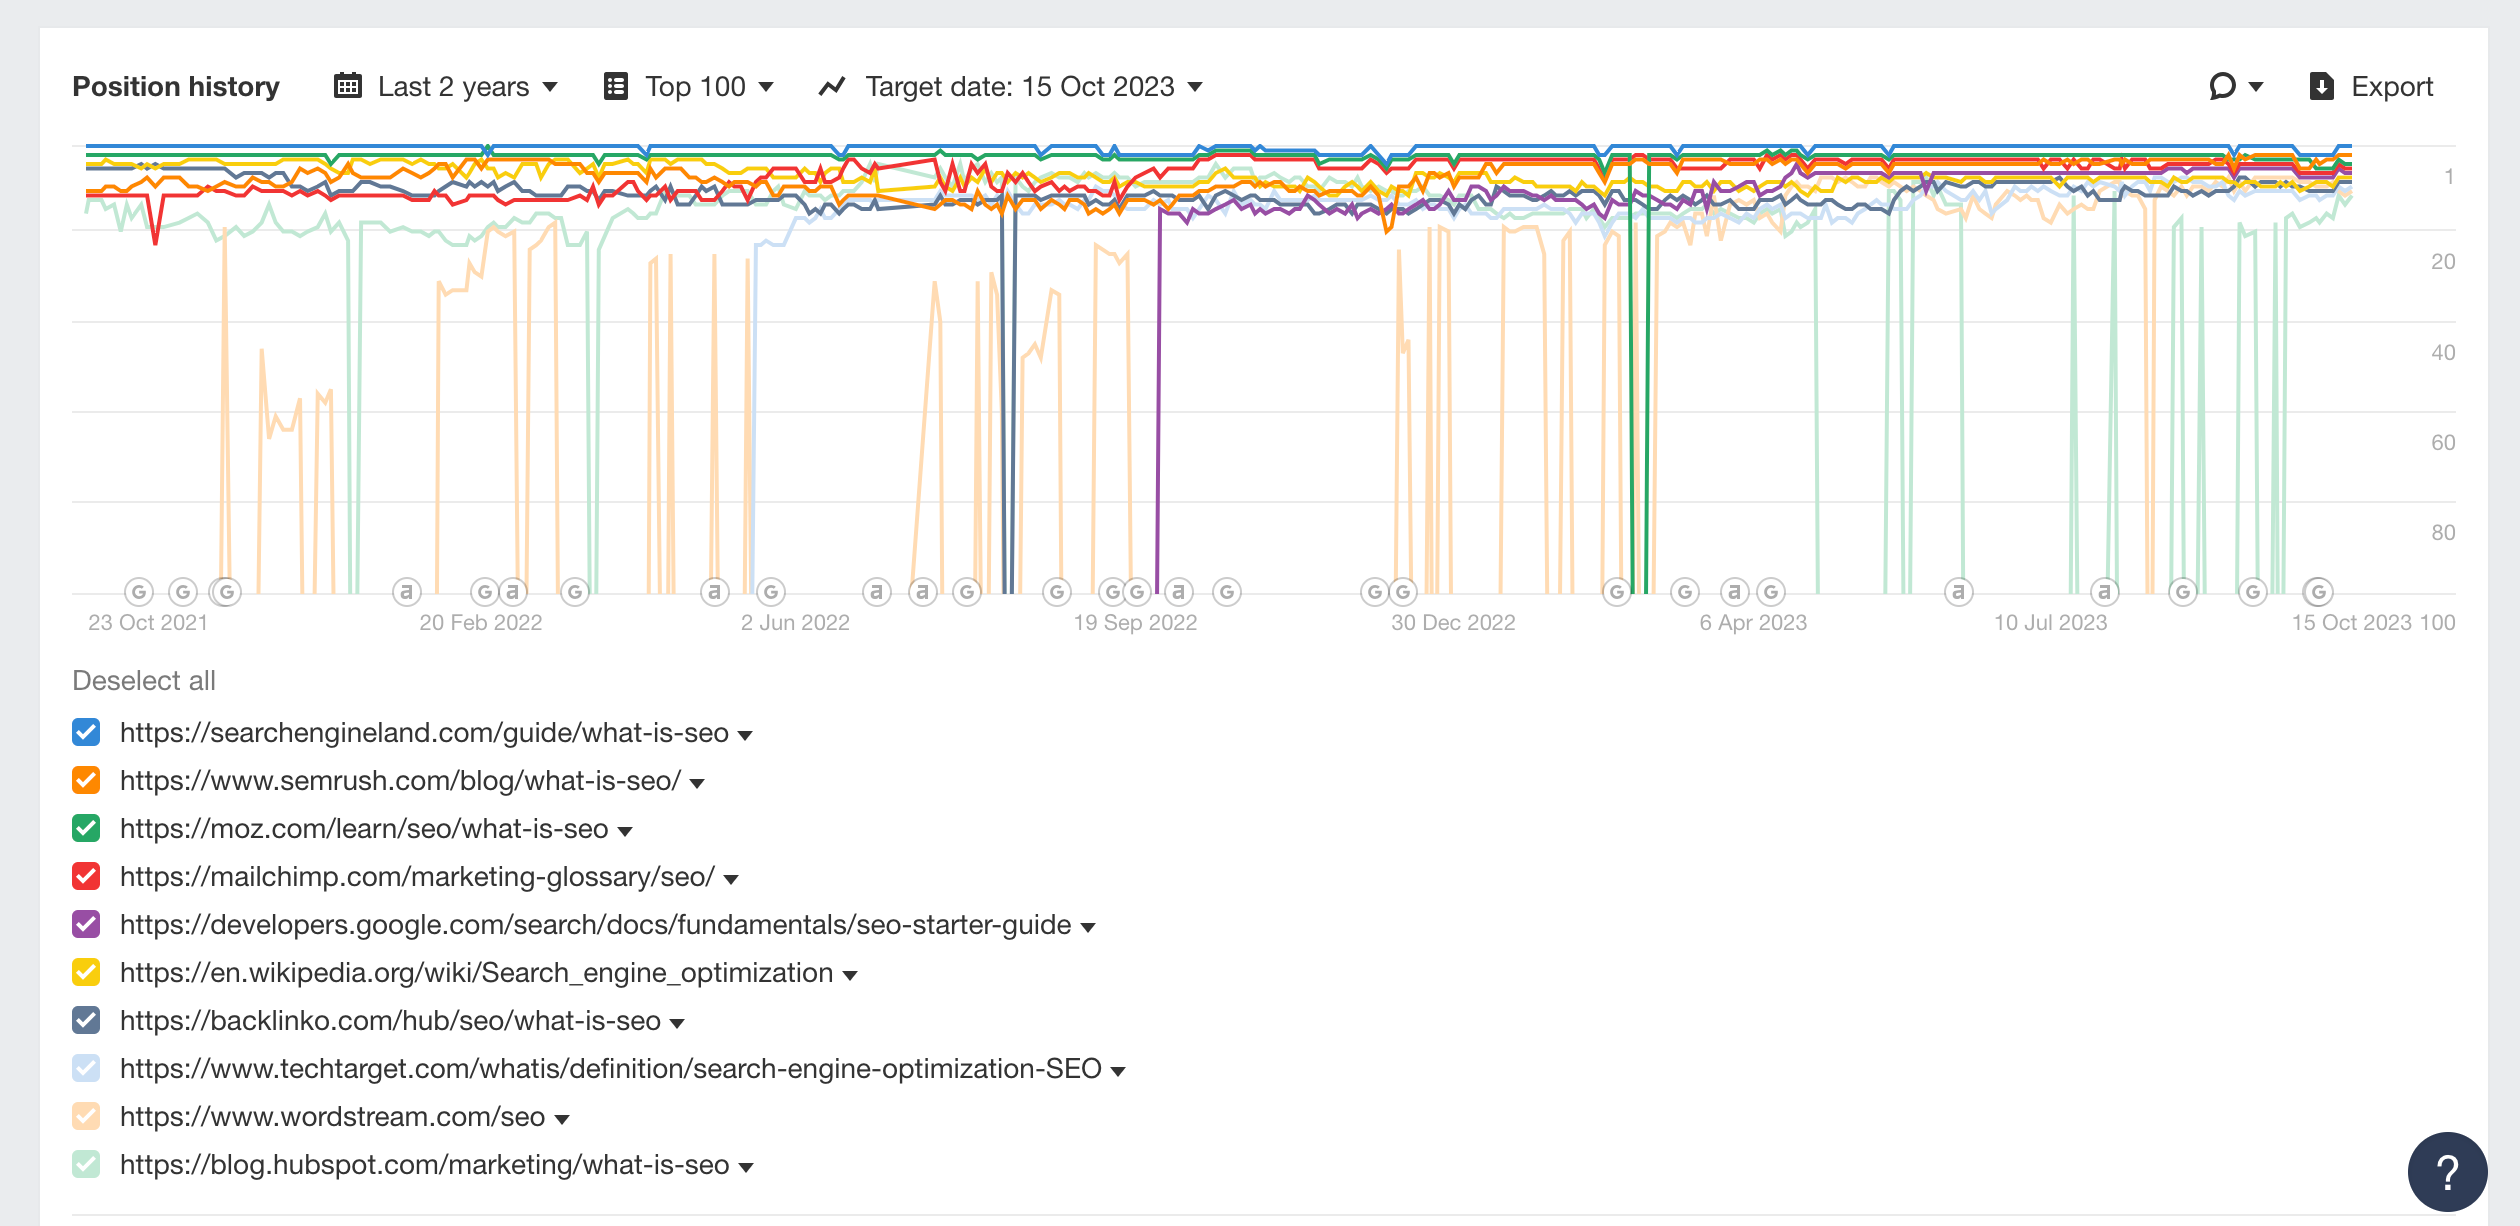Open the wordstream.com/seo link
The height and width of the screenshot is (1226, 2520).
coord(333,1116)
